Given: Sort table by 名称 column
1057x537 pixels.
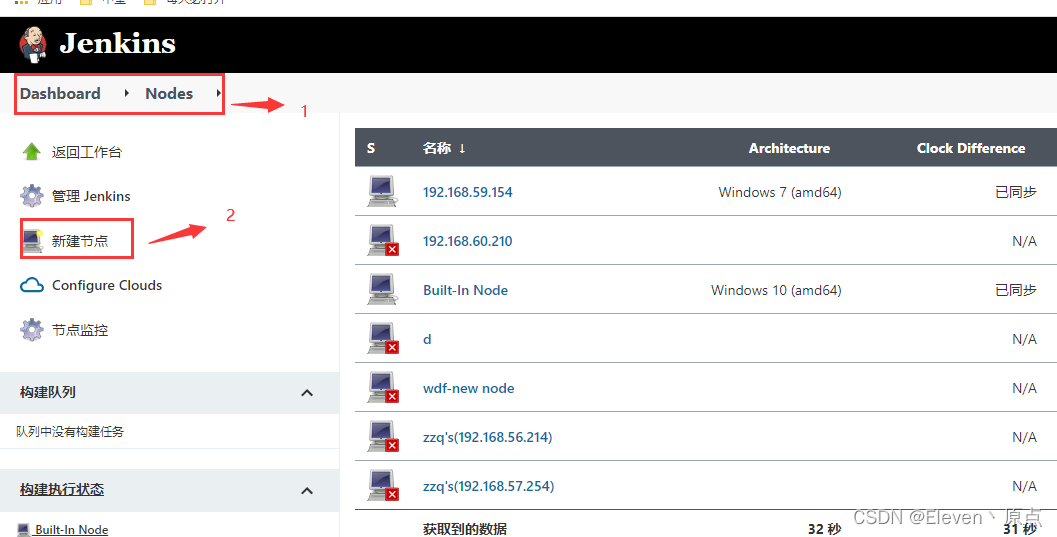Looking at the screenshot, I should pos(444,148).
